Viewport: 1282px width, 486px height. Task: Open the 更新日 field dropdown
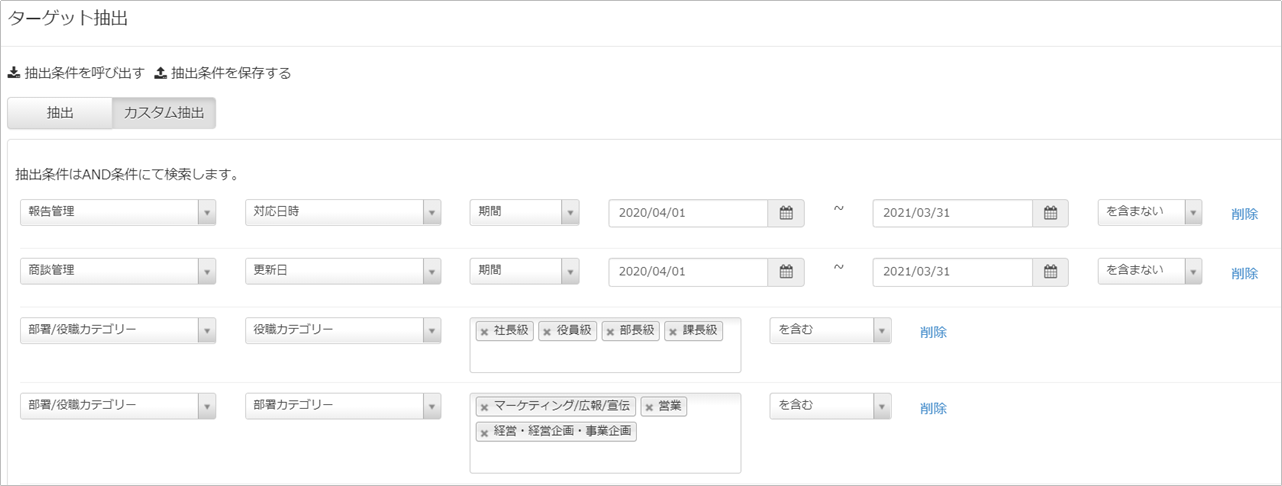click(343, 270)
